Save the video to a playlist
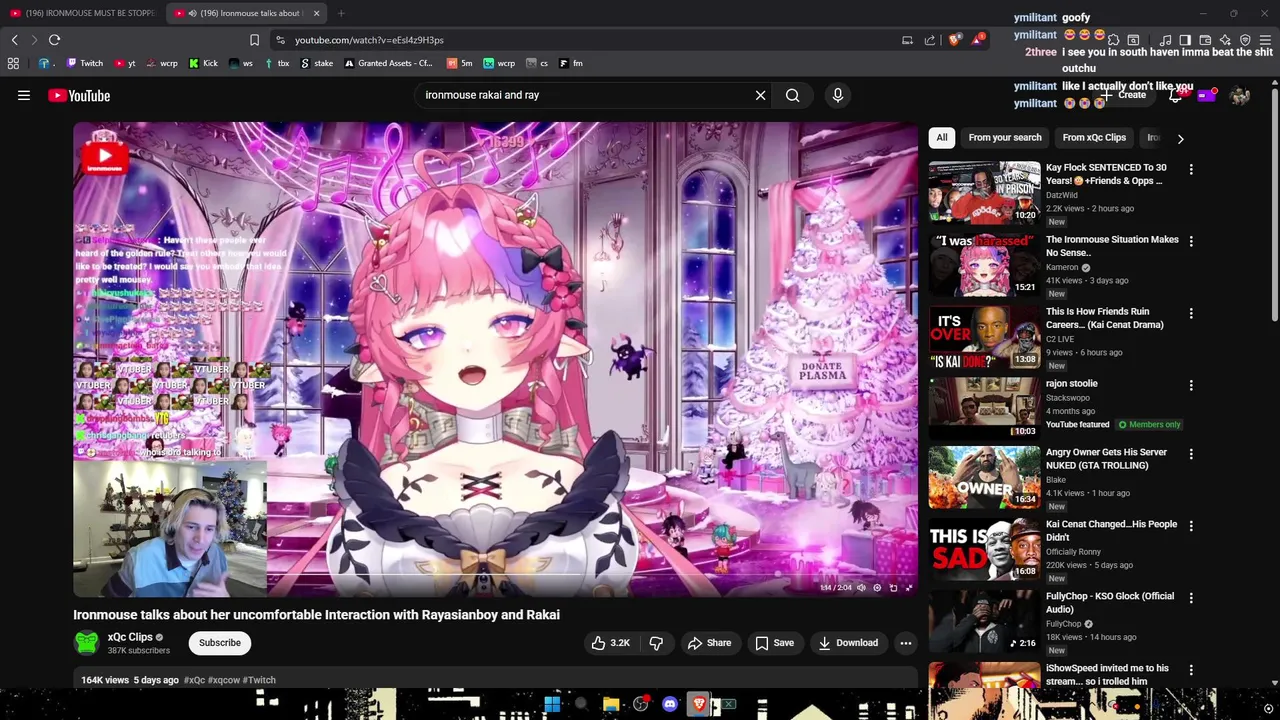 point(774,643)
